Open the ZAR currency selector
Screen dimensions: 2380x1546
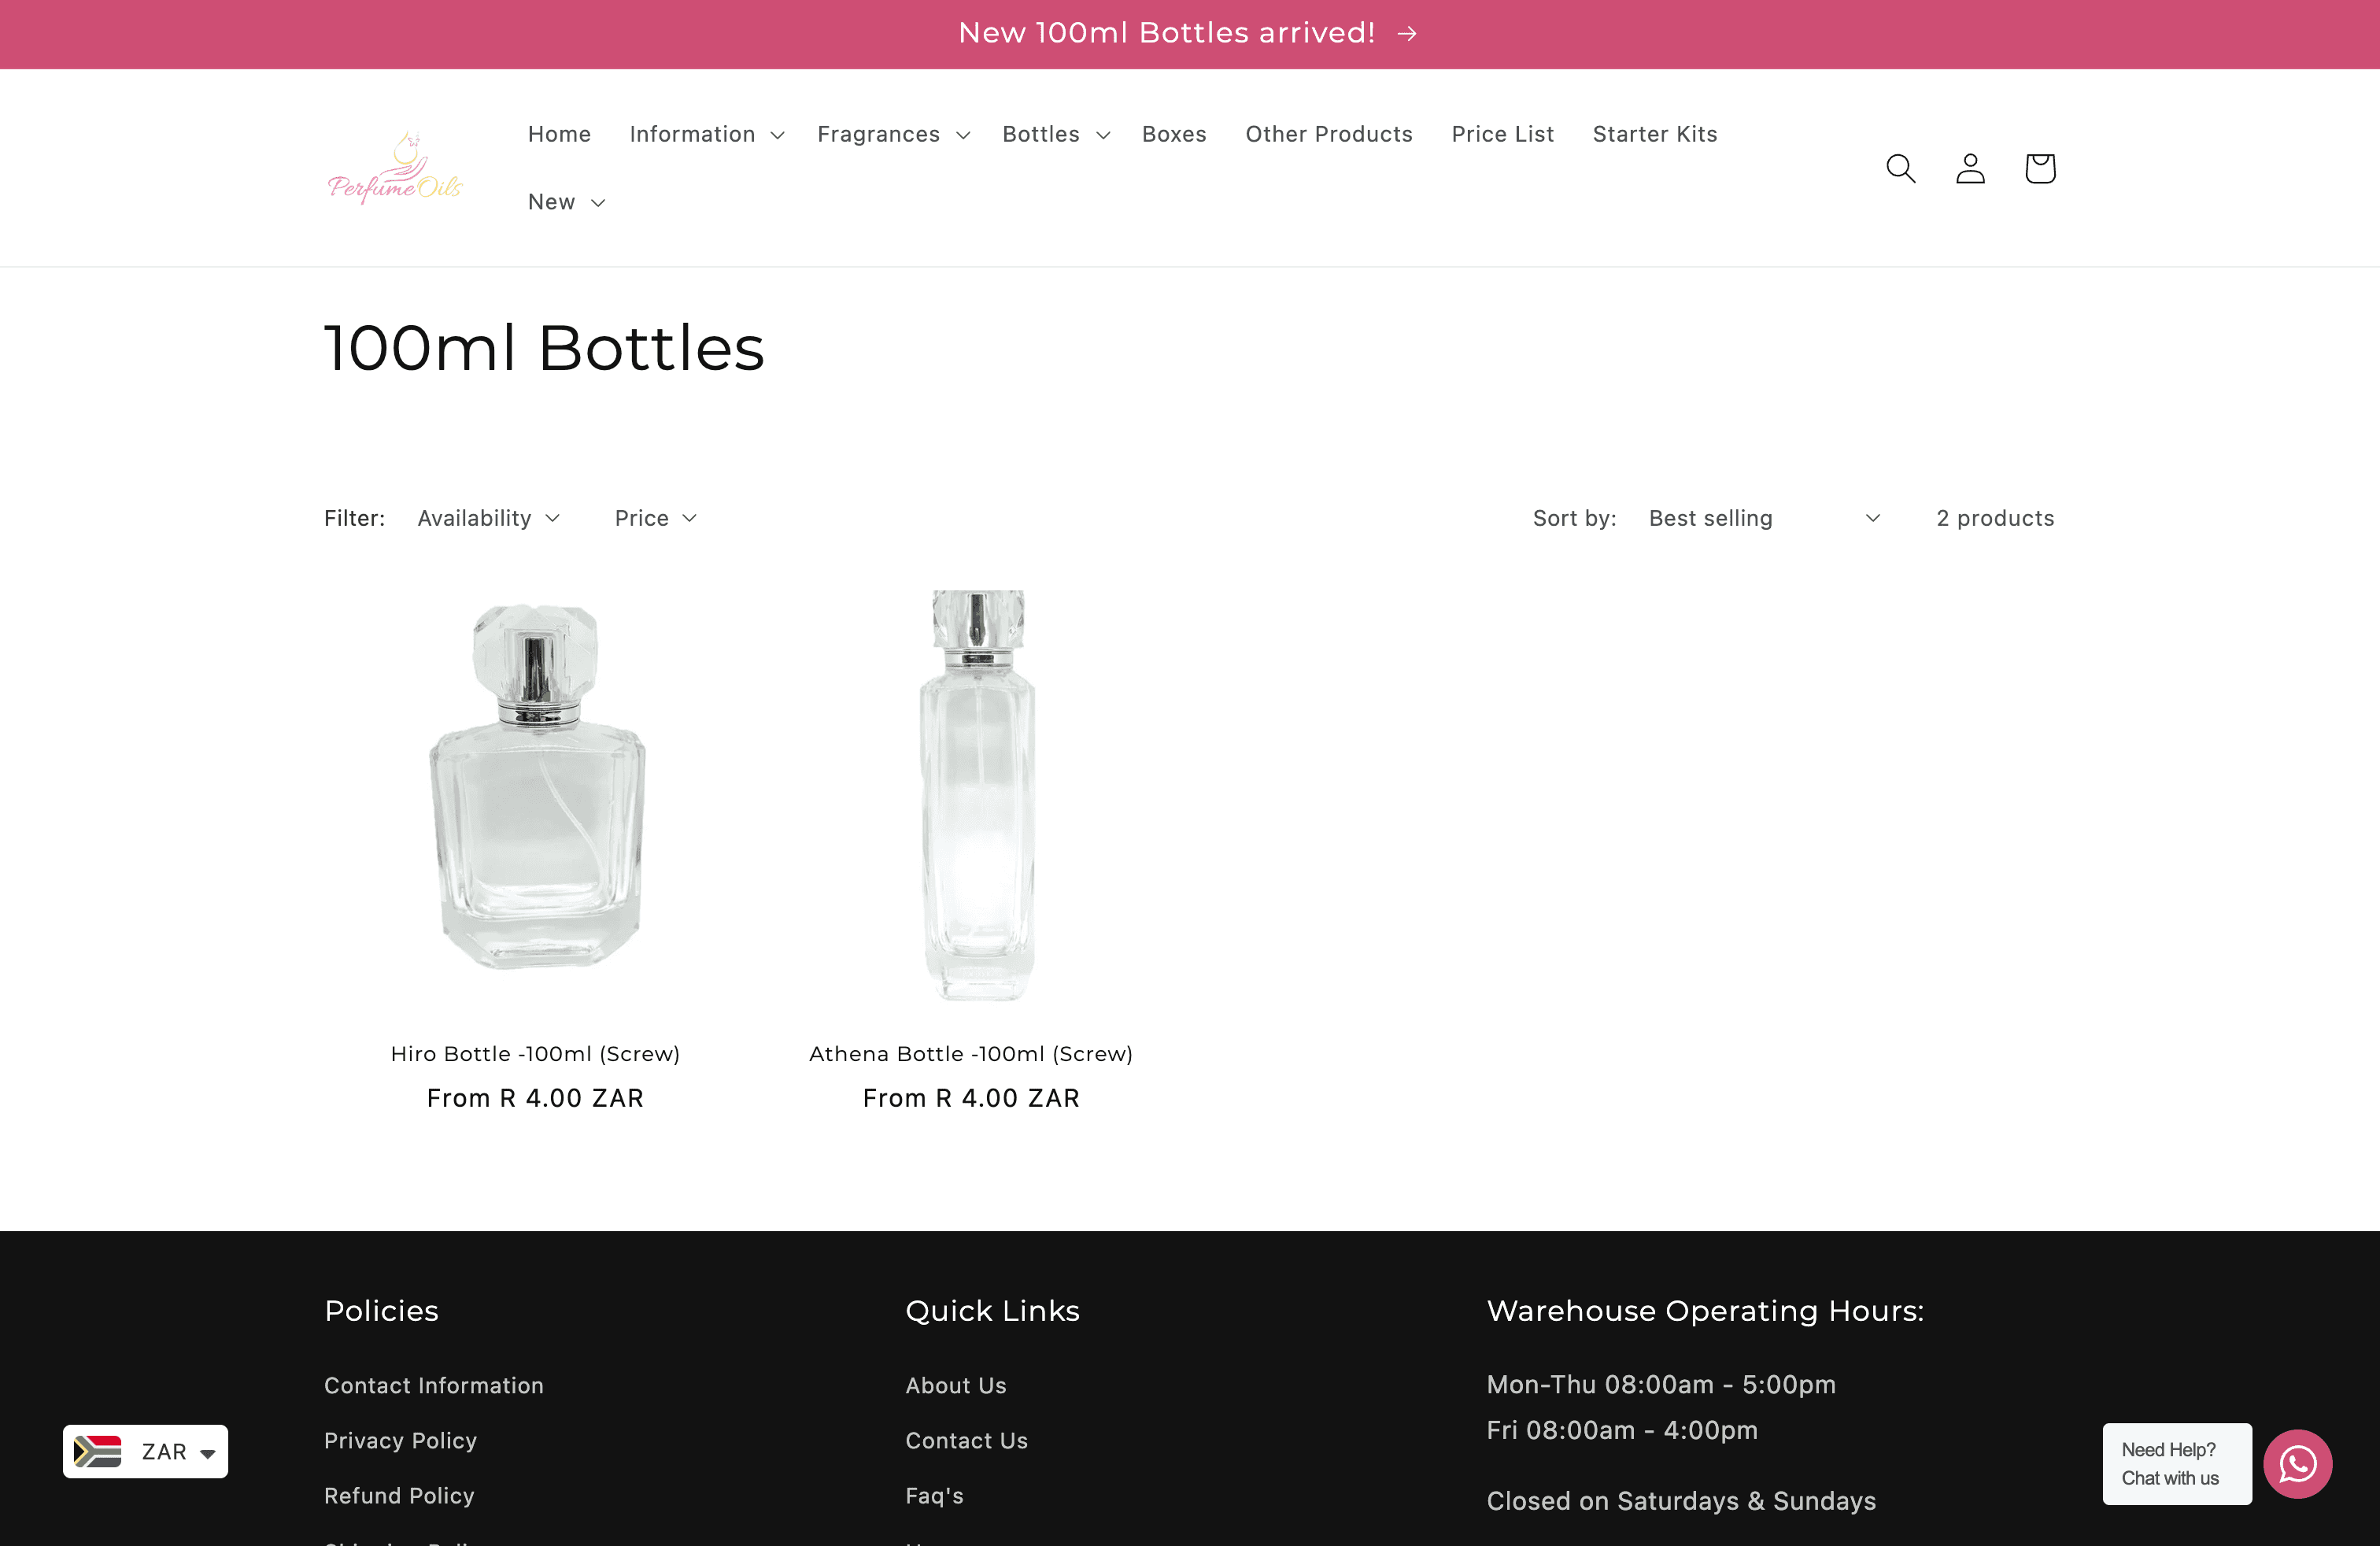[145, 1451]
